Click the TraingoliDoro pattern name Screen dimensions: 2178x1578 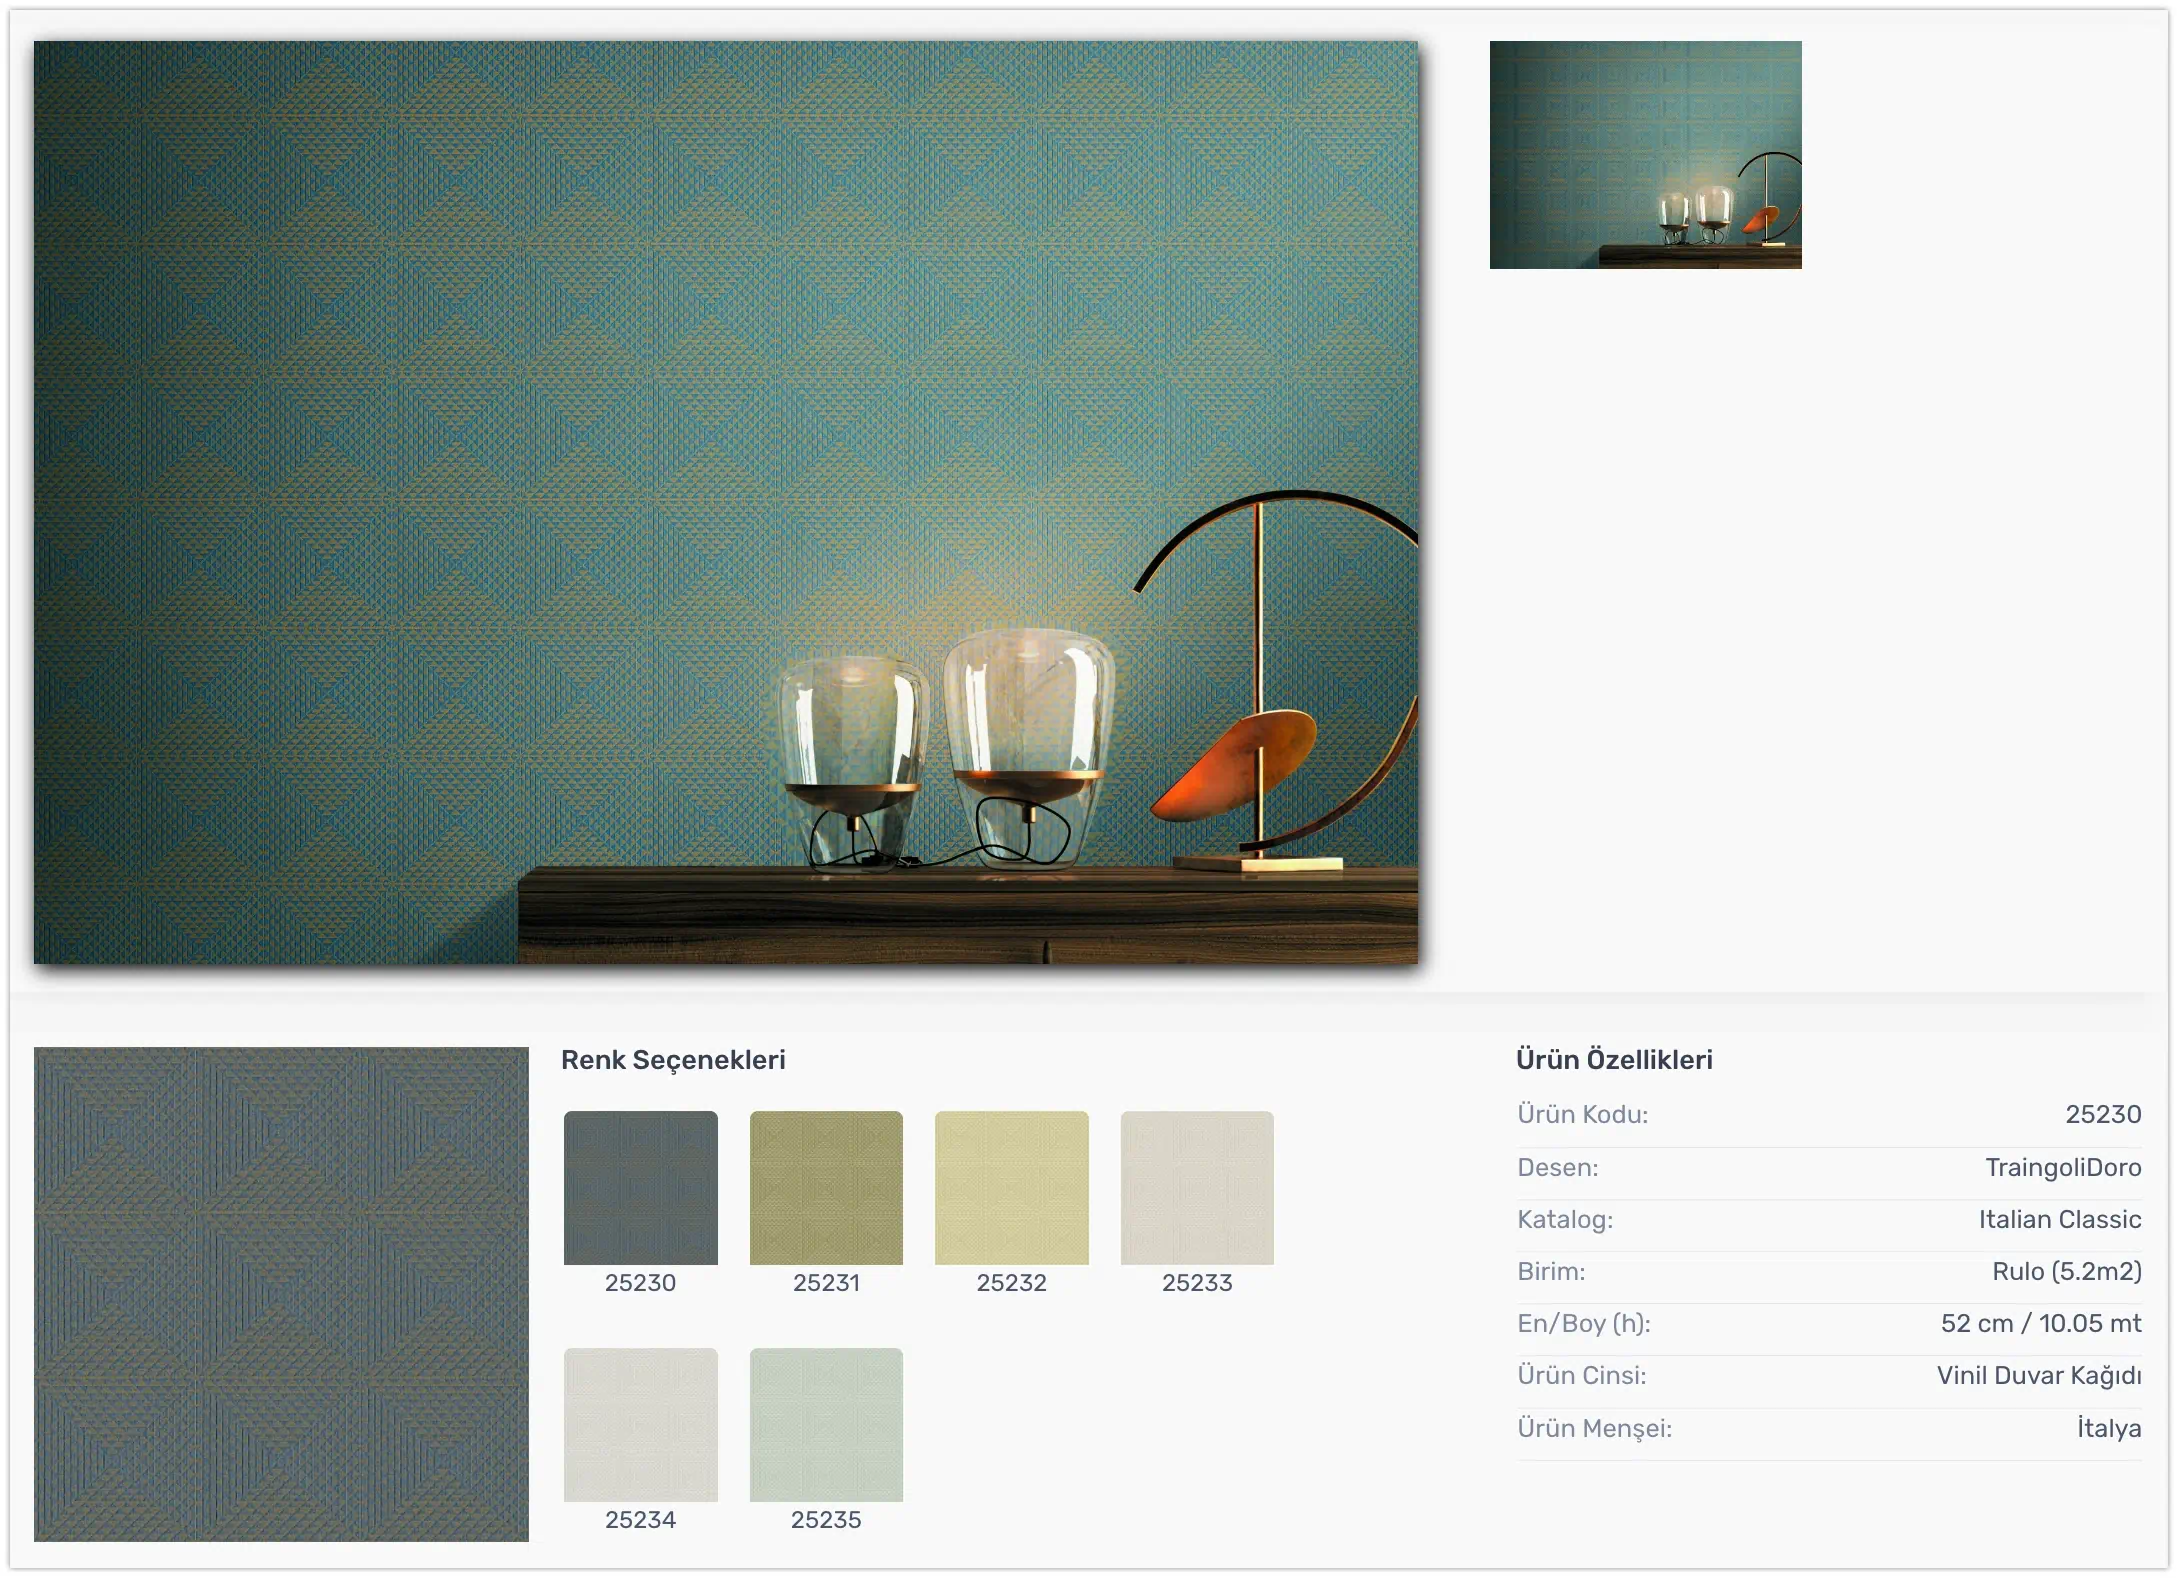tap(2063, 1167)
